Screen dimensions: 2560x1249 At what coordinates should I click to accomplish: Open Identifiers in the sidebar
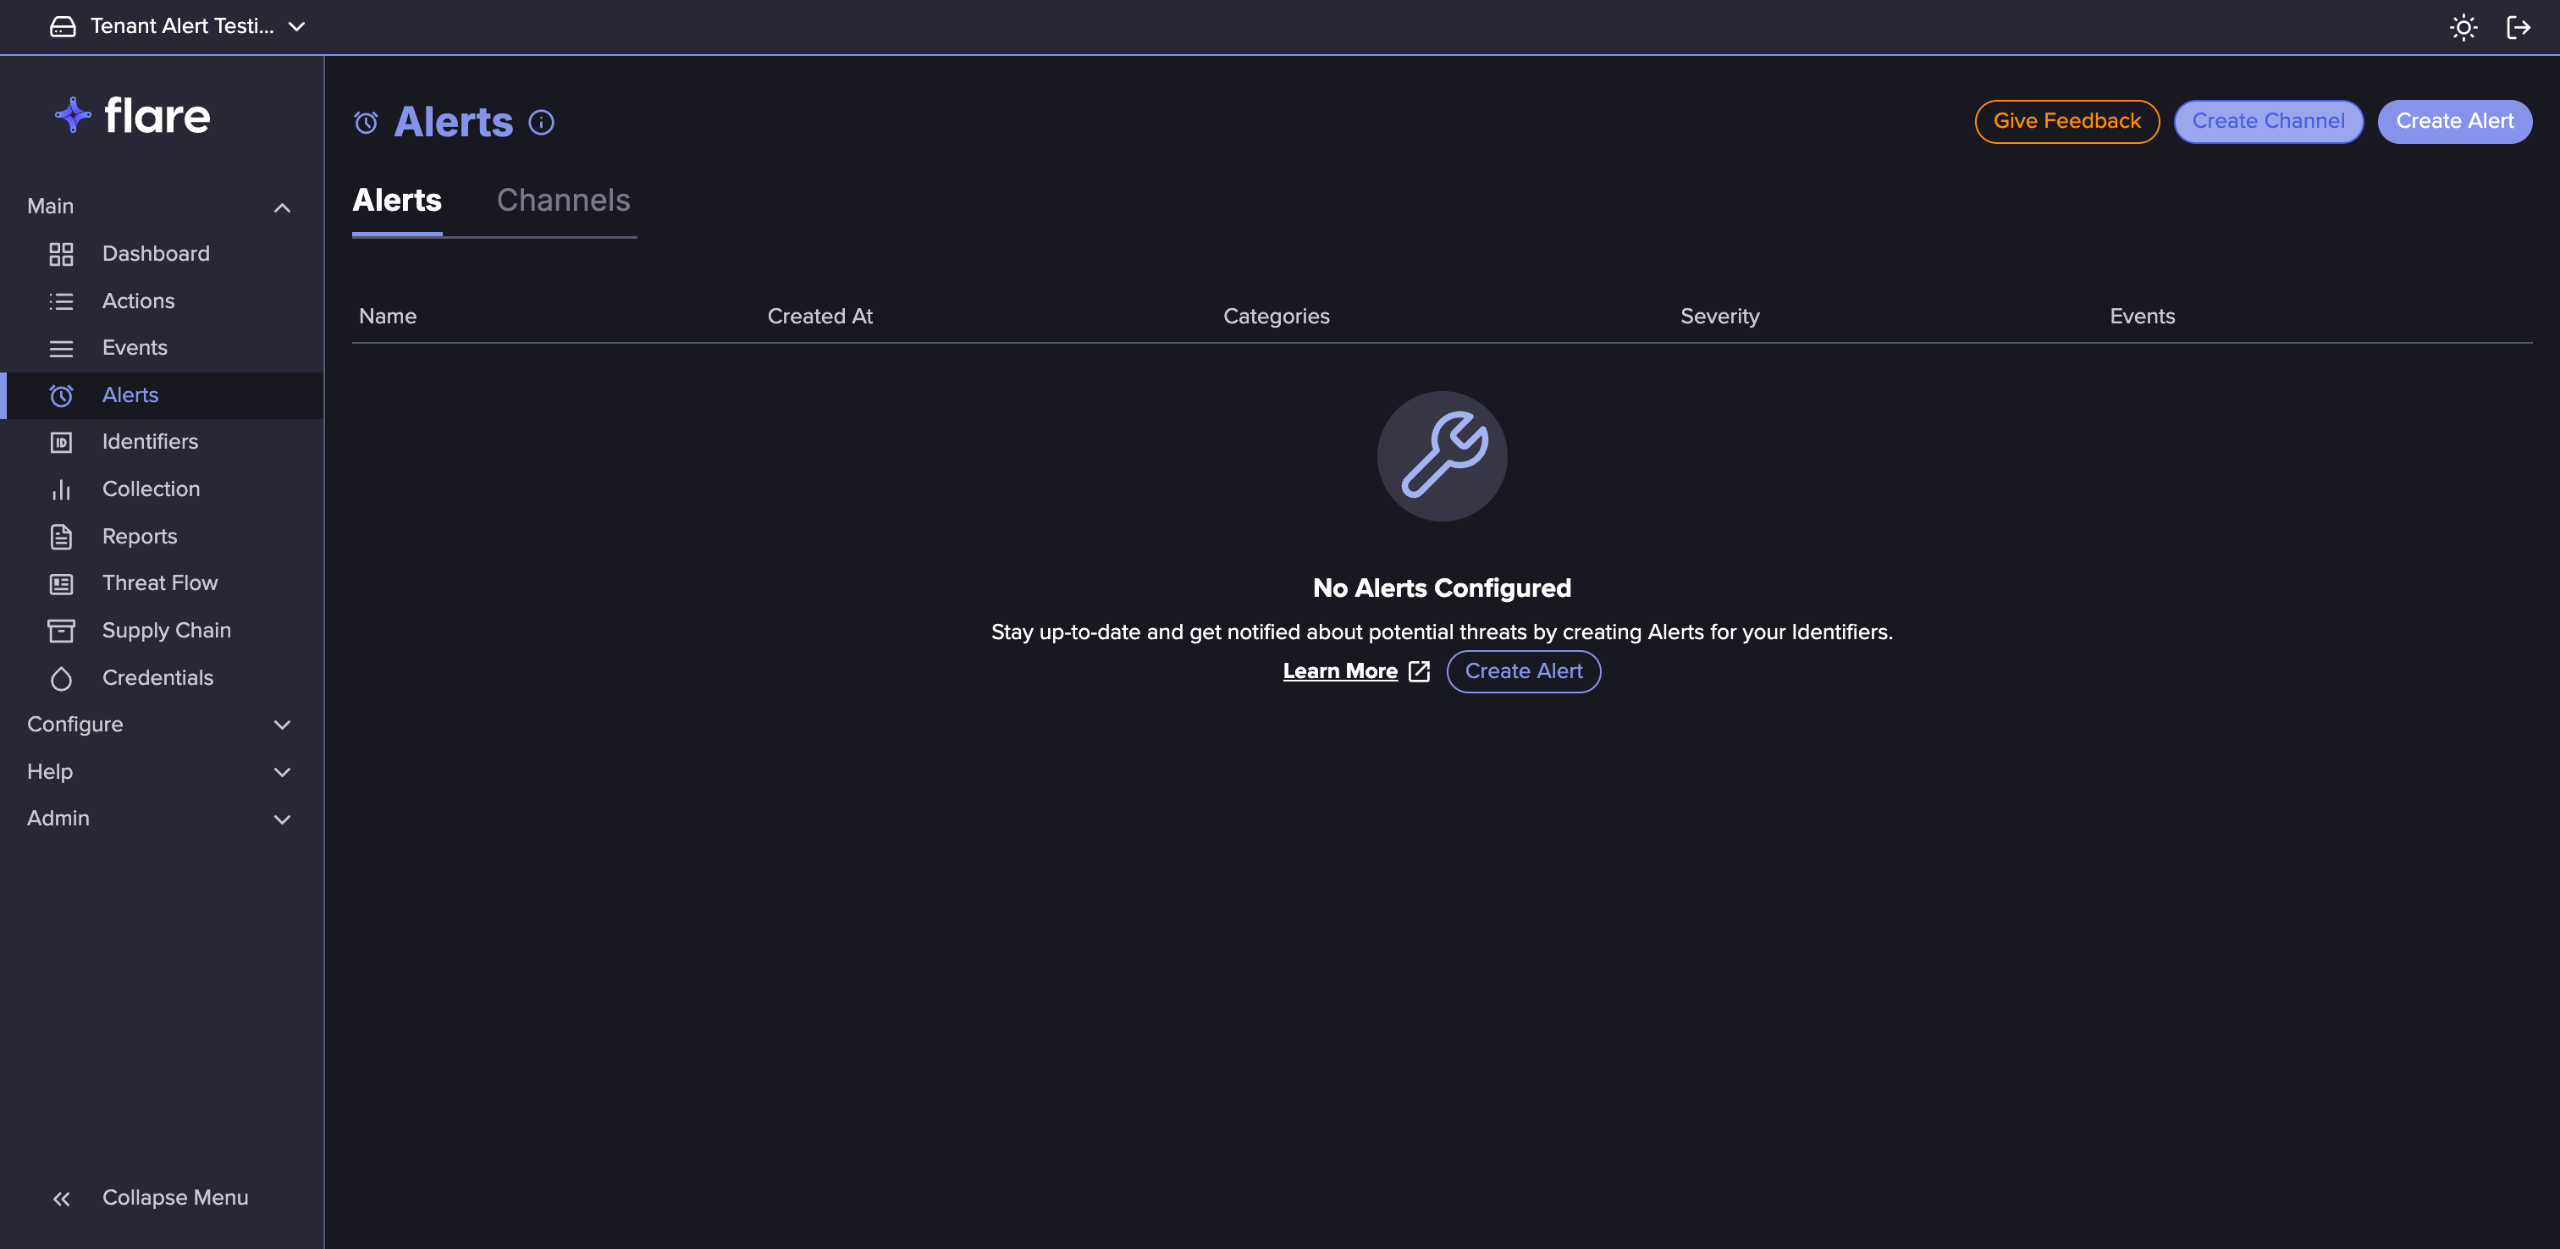coord(149,442)
